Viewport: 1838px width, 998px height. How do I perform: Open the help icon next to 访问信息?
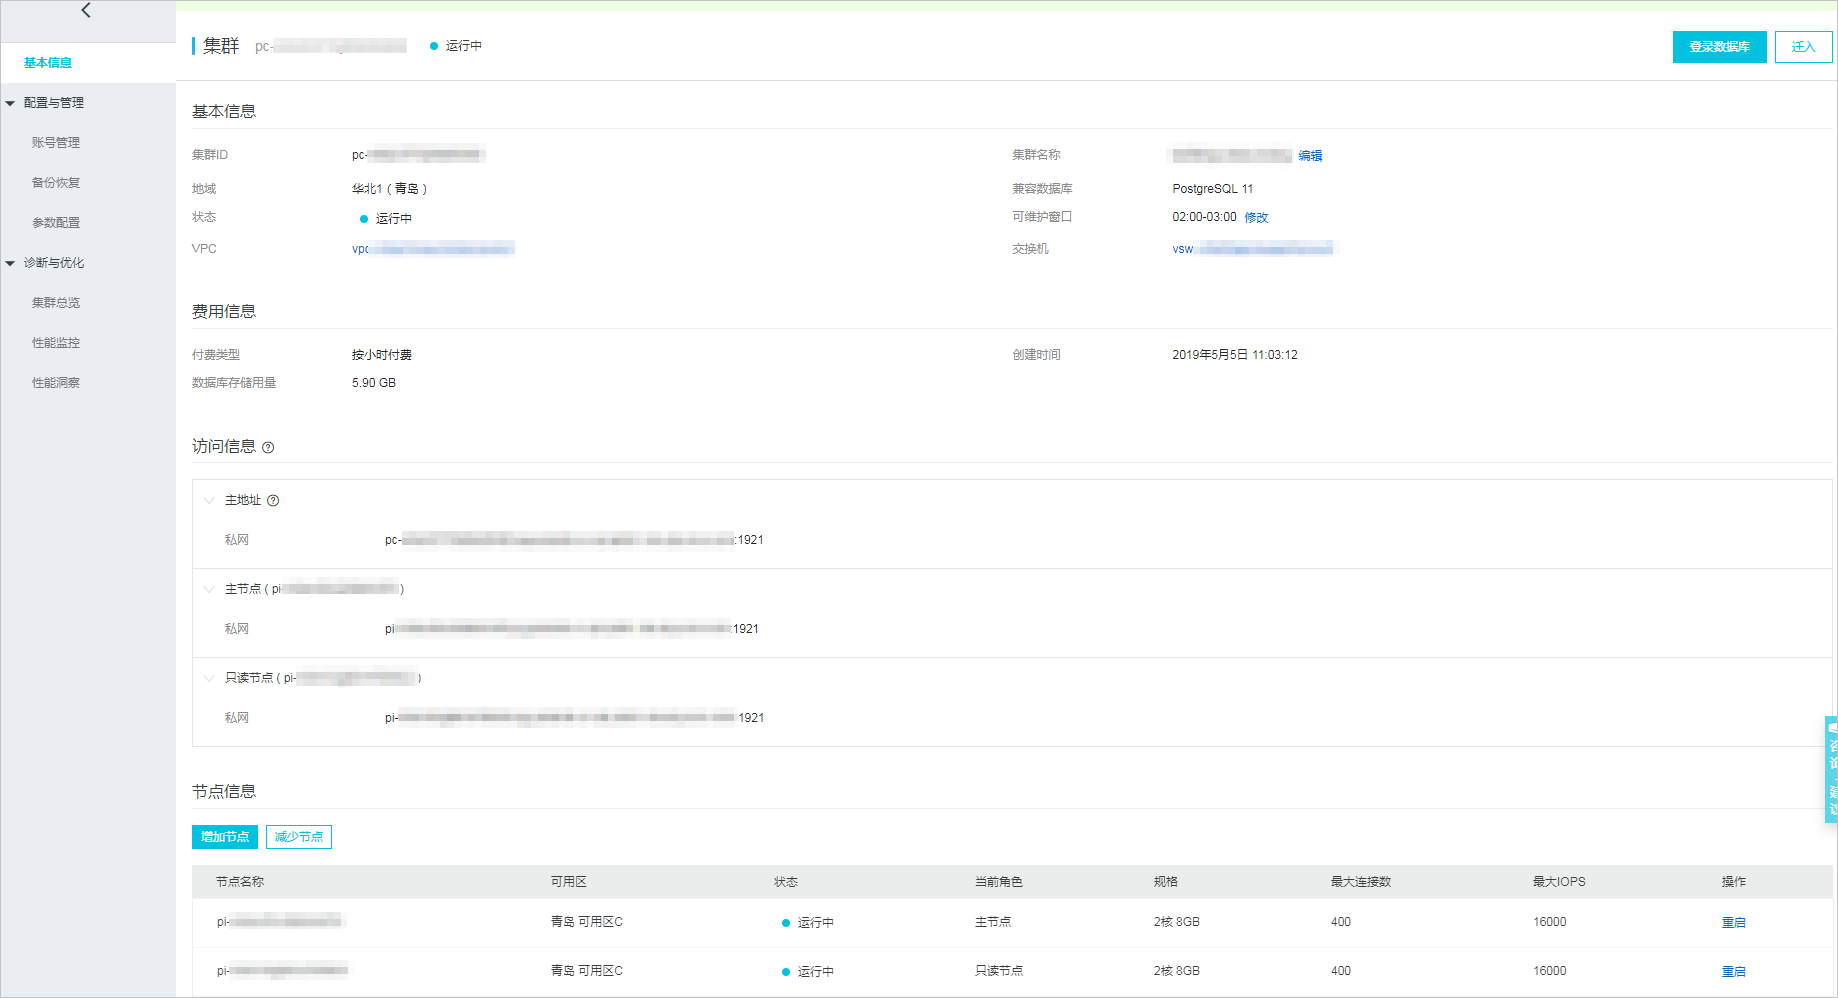coord(268,448)
